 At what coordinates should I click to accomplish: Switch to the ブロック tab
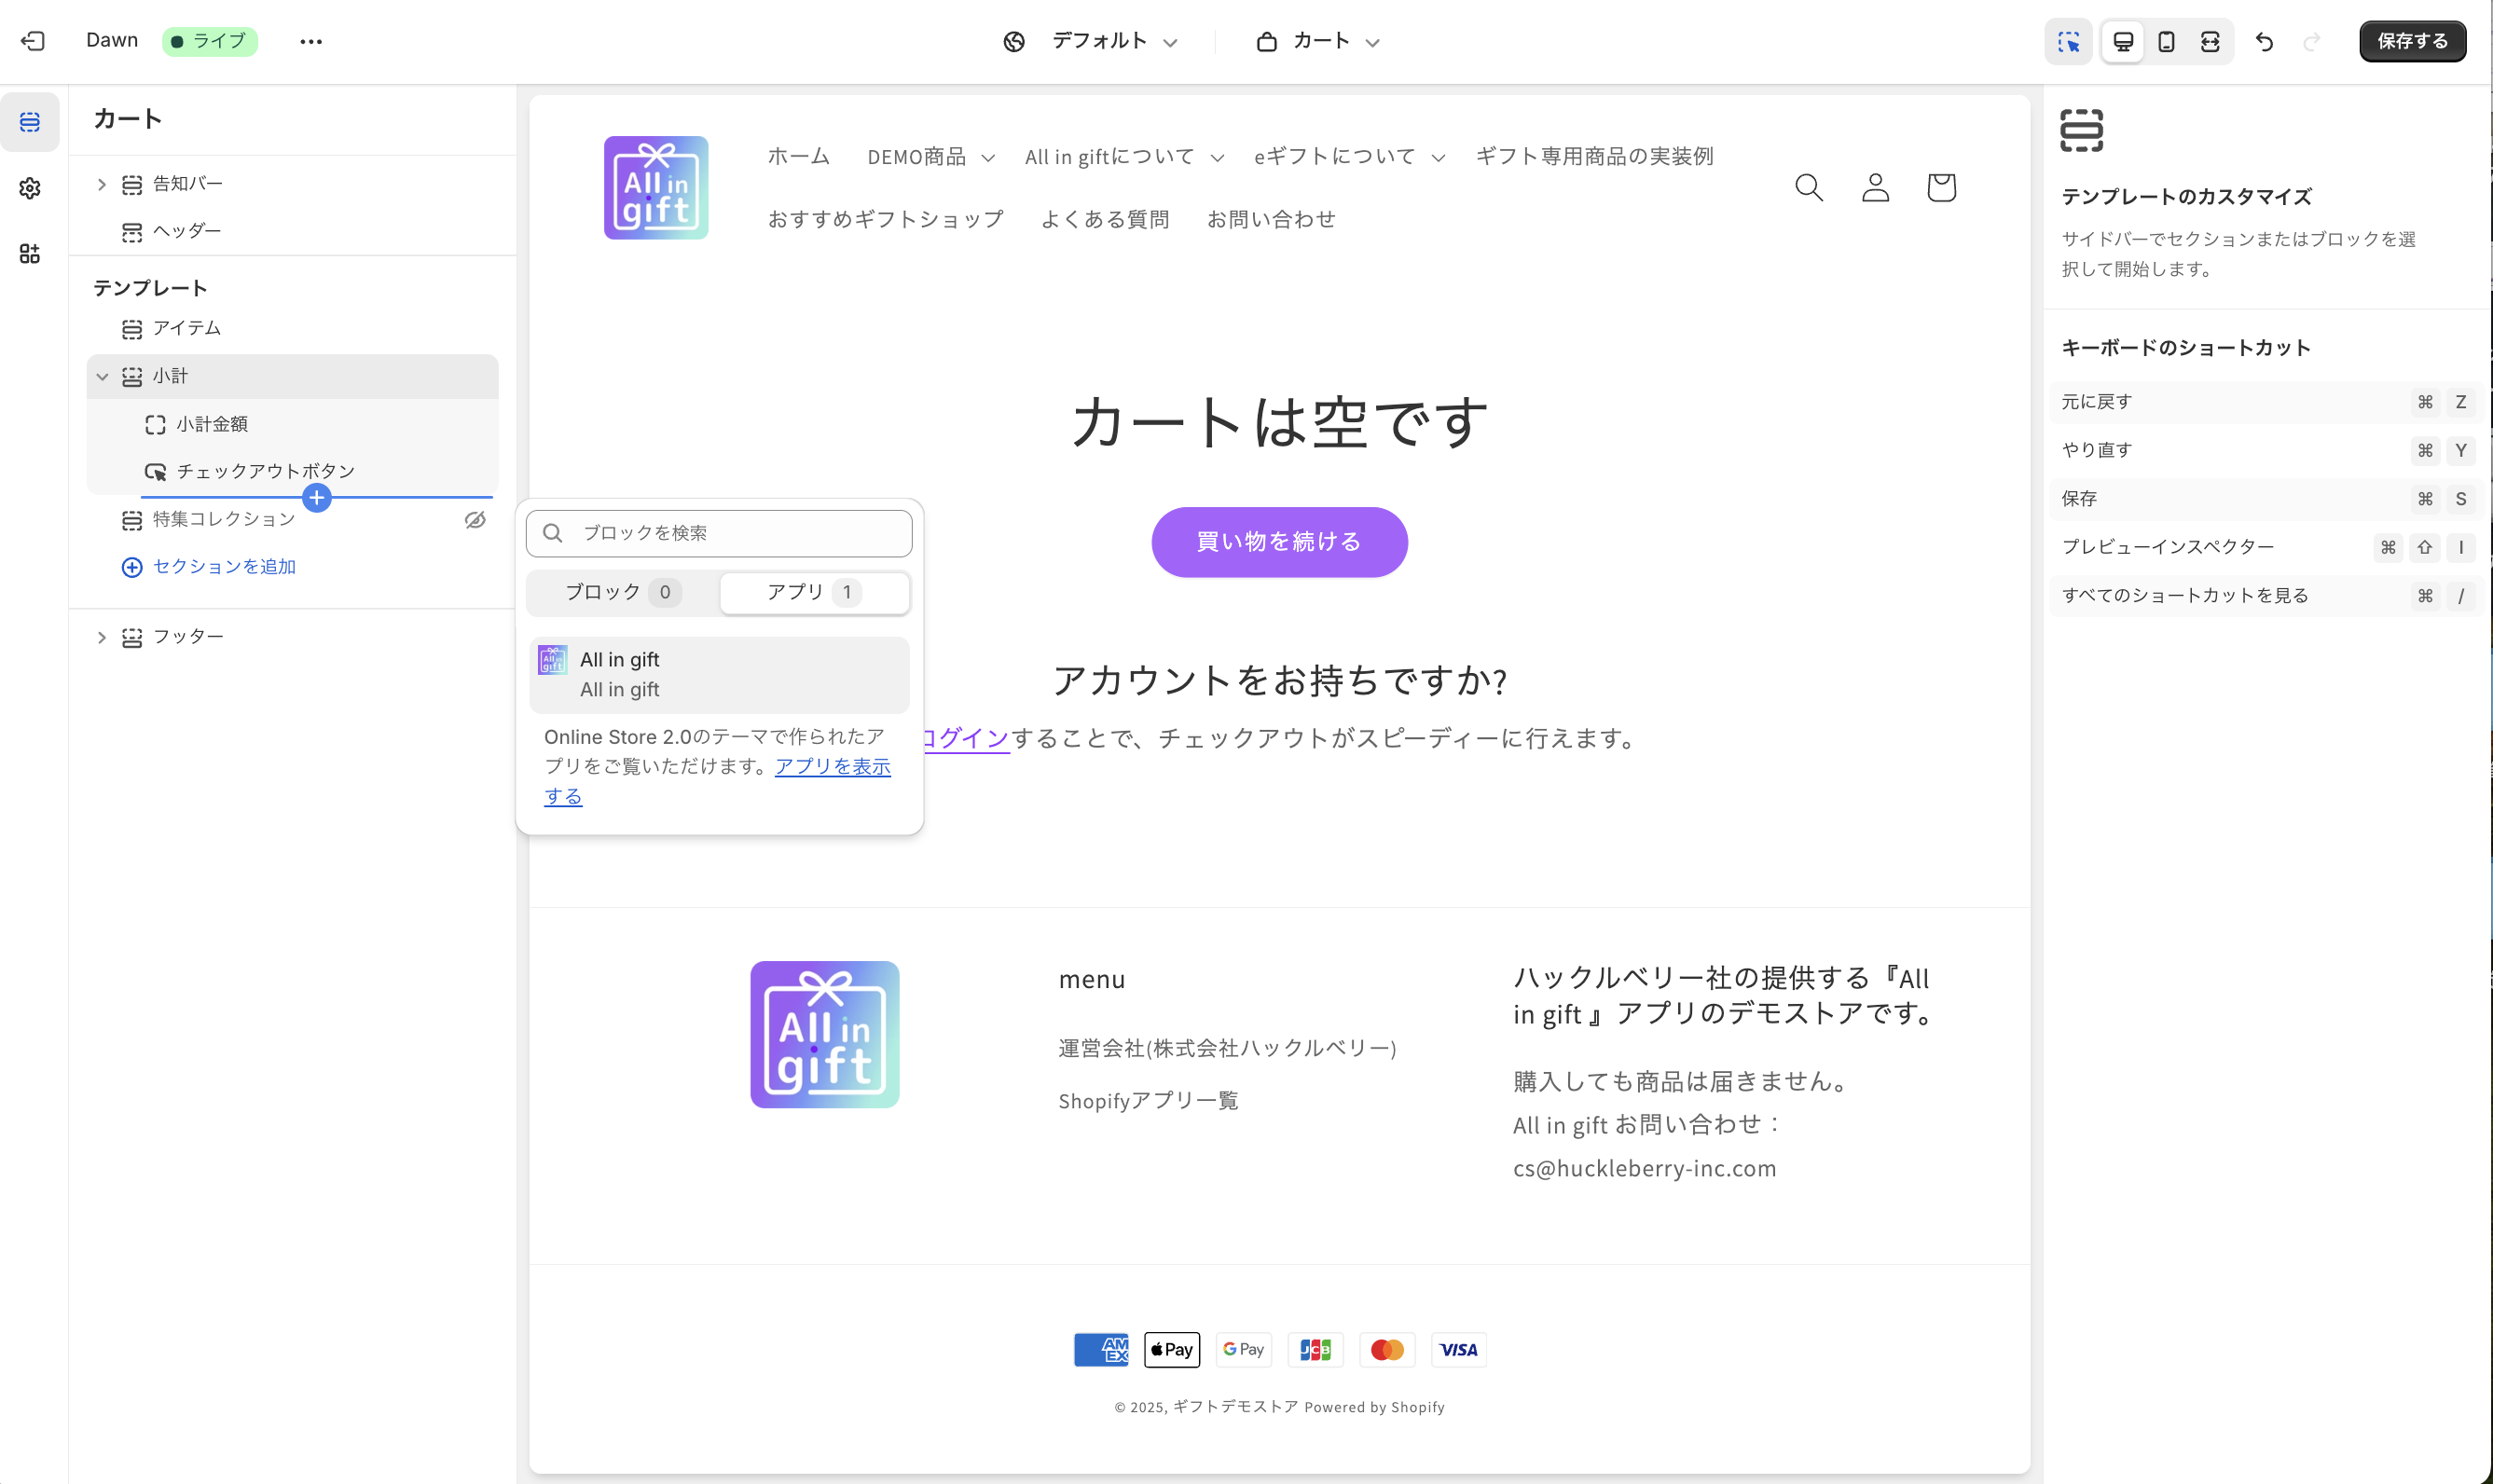tap(622, 592)
